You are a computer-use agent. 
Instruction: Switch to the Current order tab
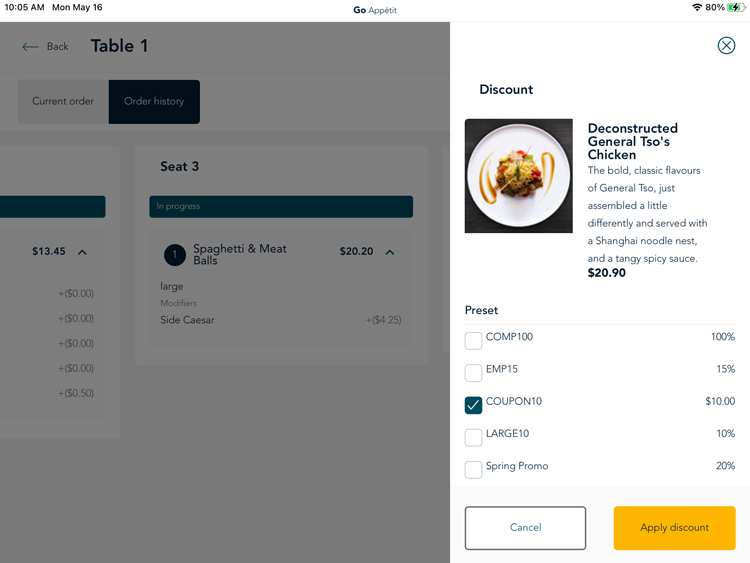tap(63, 101)
